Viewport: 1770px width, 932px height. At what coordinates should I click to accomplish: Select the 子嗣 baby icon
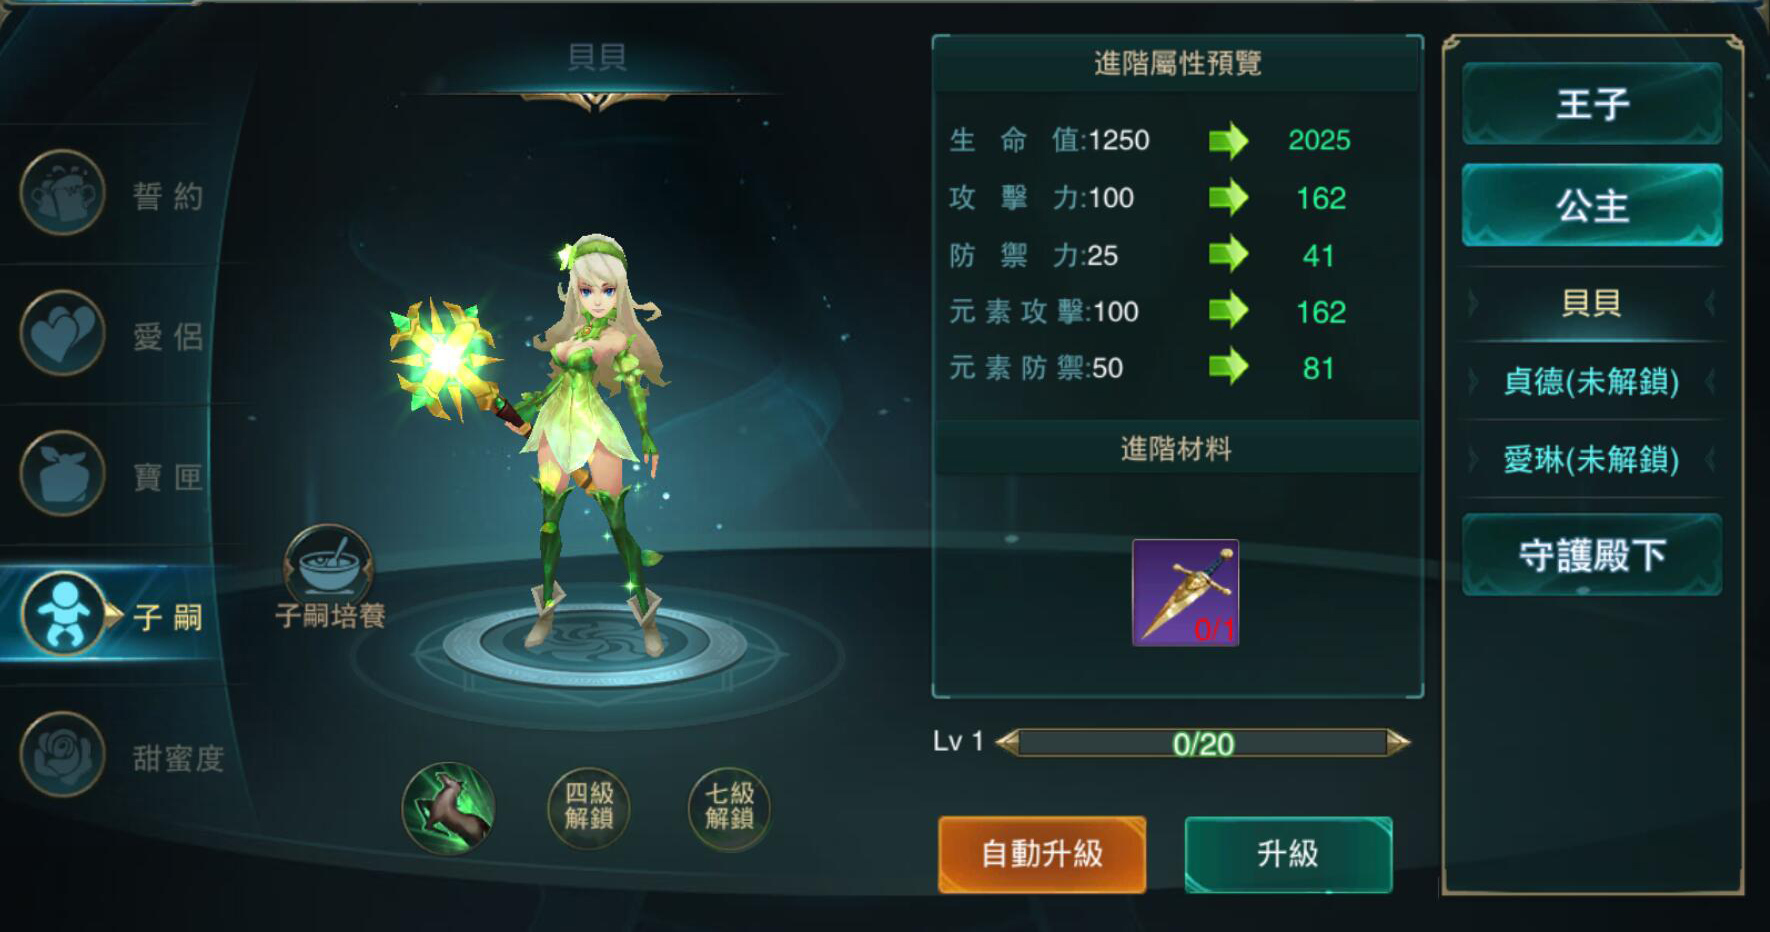(63, 614)
